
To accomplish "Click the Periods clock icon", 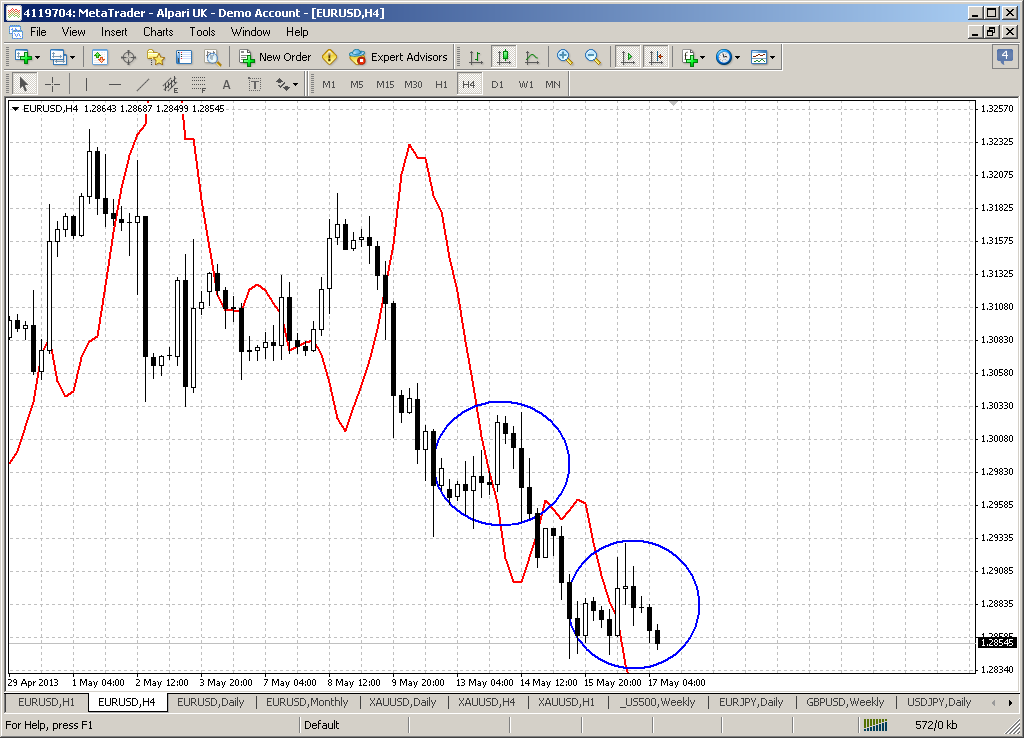I will point(724,57).
